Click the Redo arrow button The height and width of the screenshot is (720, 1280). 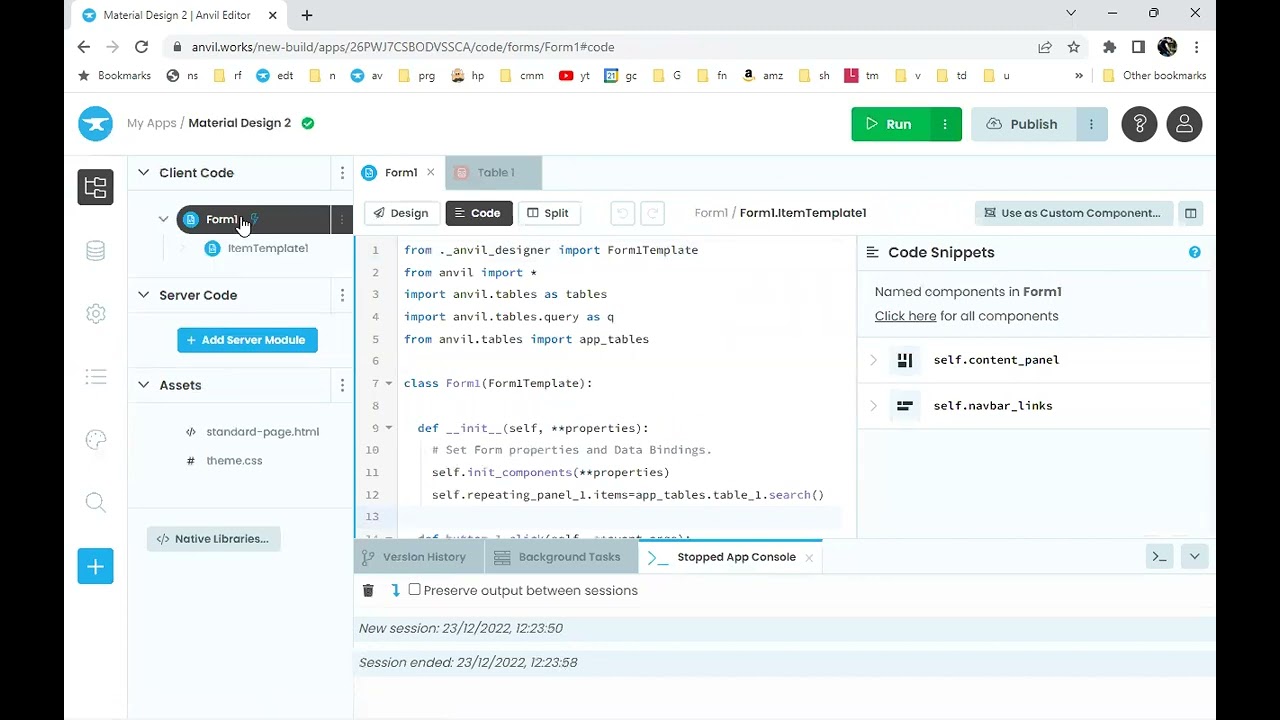tap(652, 213)
